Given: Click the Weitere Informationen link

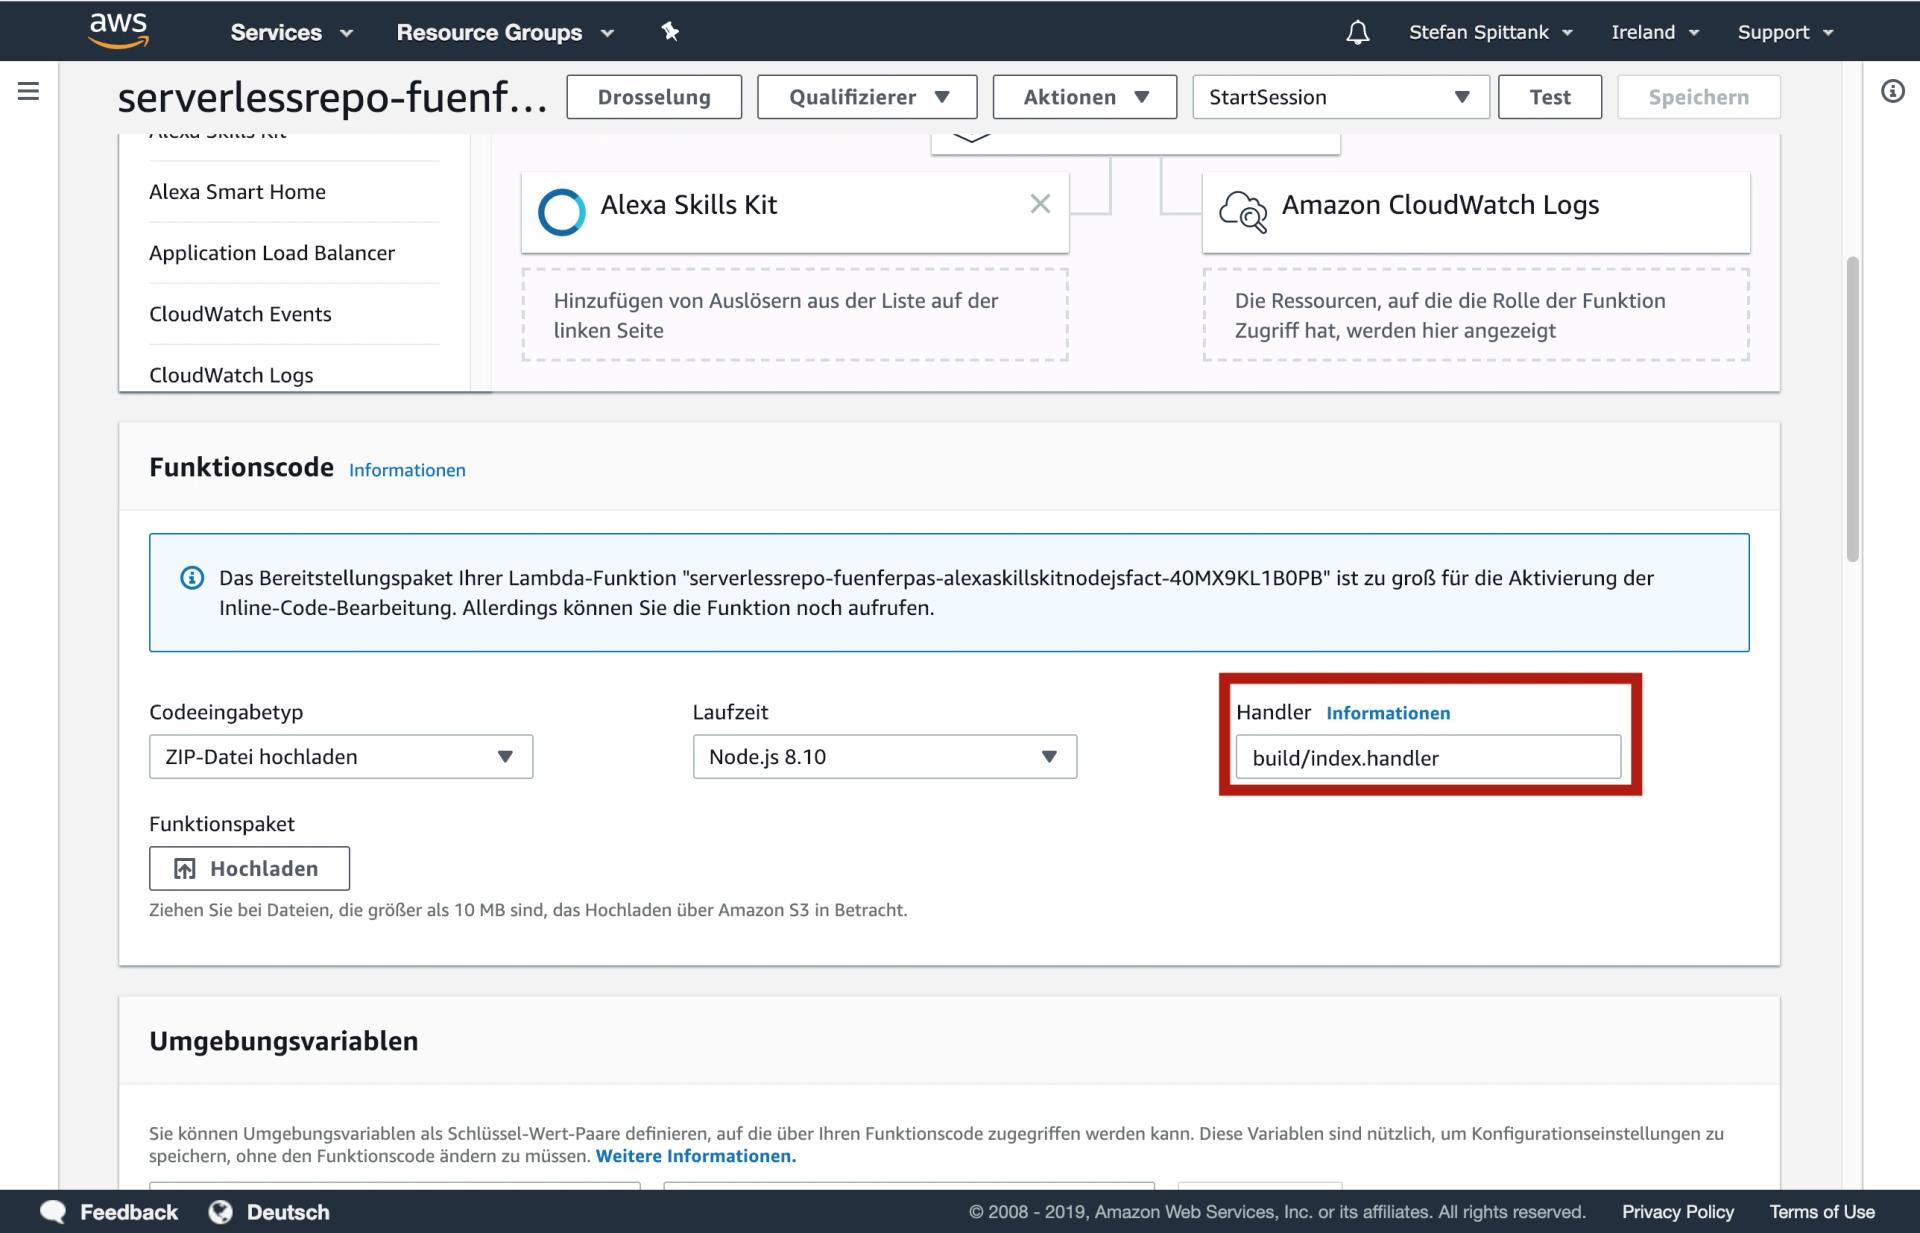Looking at the screenshot, I should pyautogui.click(x=696, y=1156).
